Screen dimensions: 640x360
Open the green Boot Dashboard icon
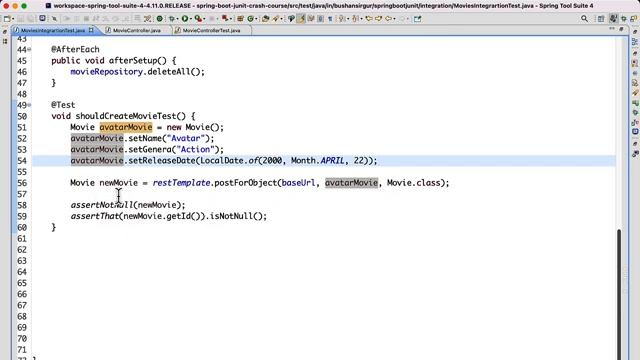click(x=160, y=19)
